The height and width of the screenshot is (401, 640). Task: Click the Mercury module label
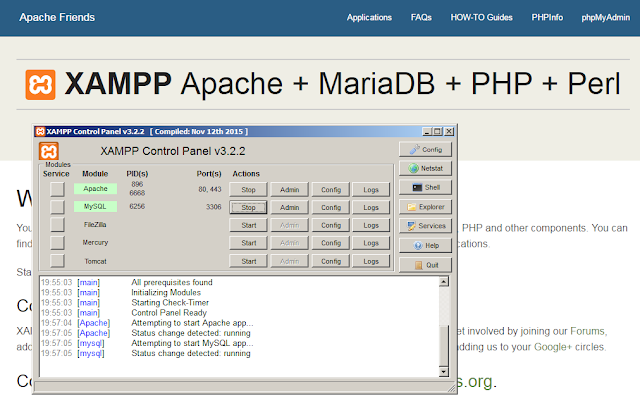[95, 243]
